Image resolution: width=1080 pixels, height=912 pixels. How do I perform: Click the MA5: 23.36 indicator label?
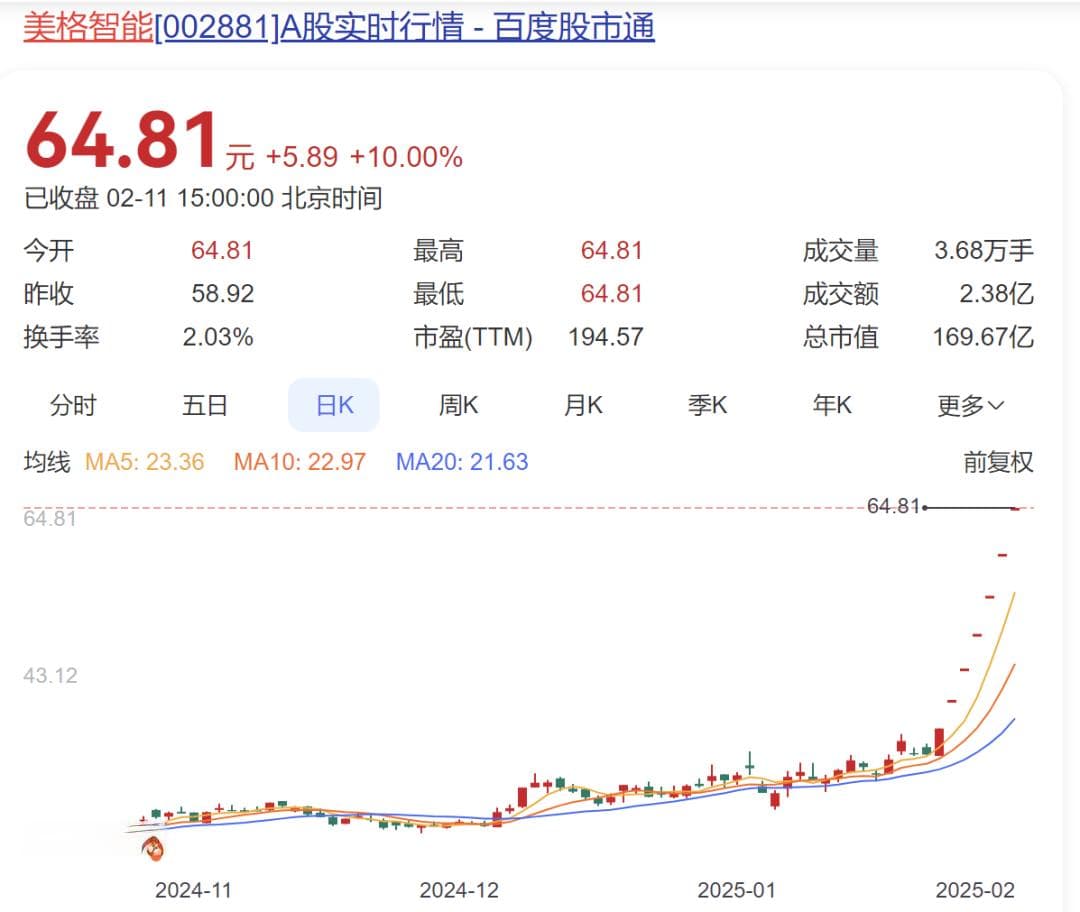point(145,462)
